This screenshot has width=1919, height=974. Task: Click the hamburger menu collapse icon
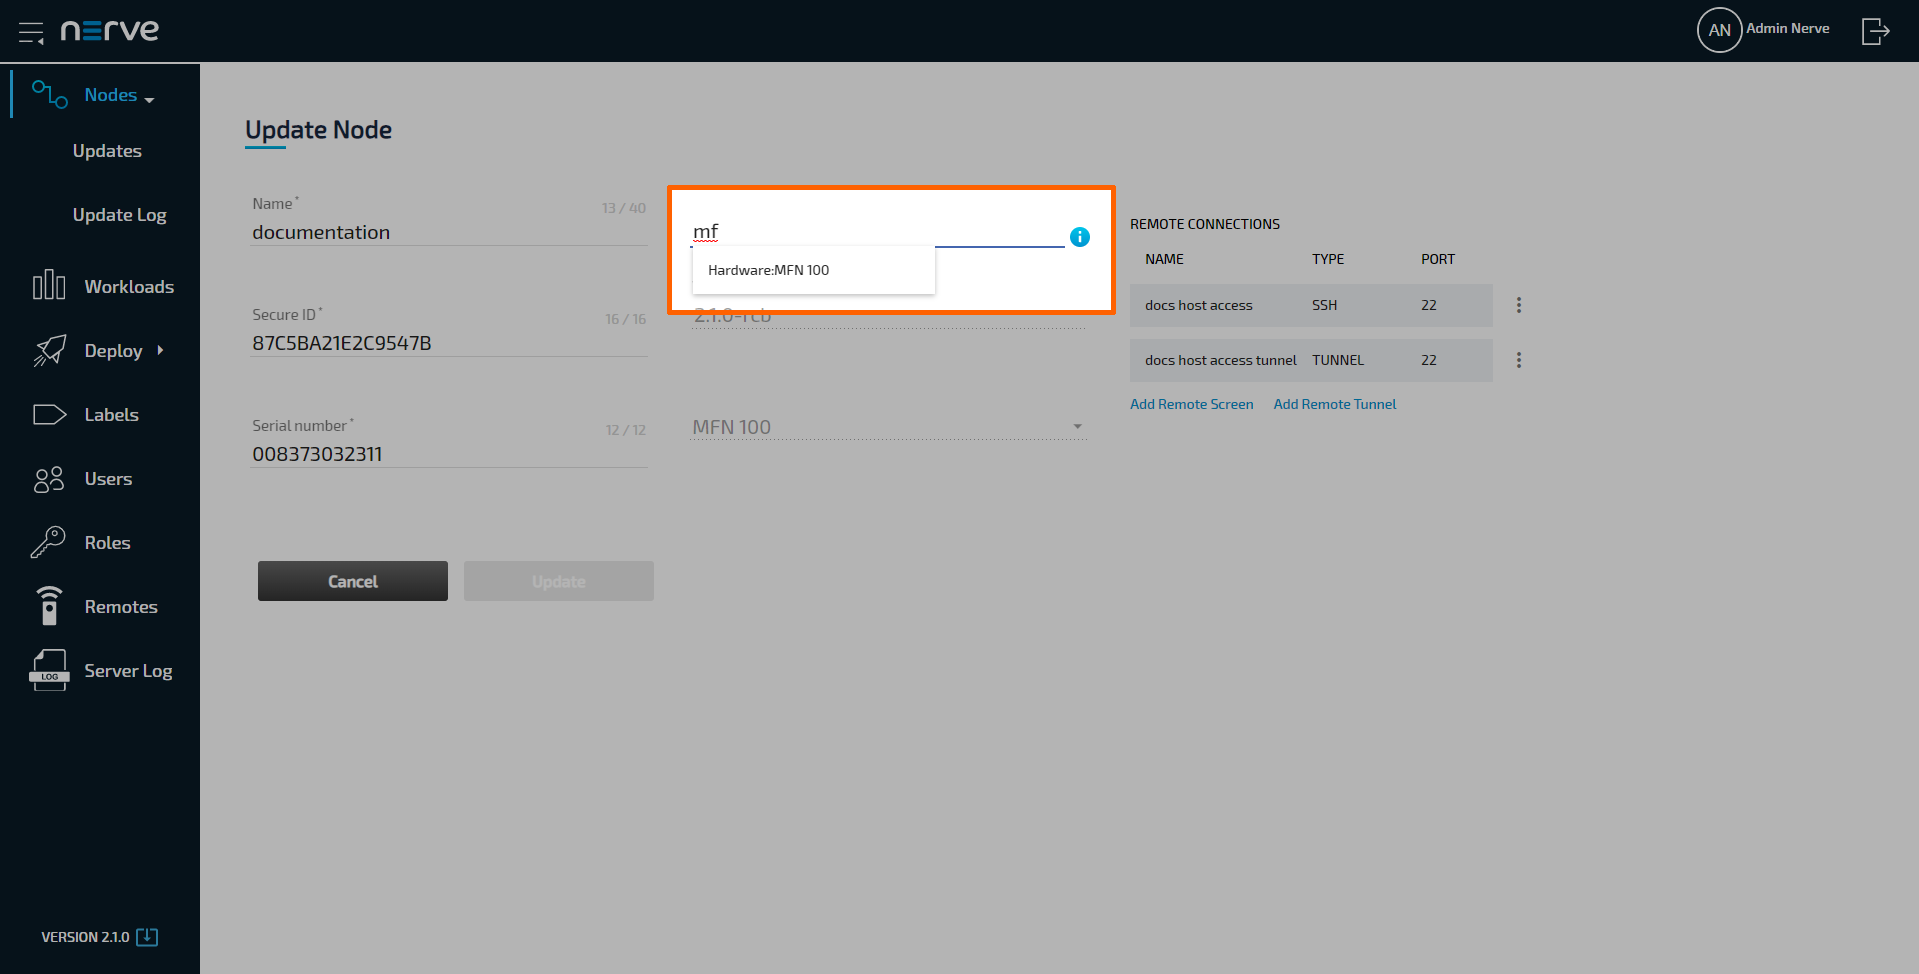[31, 32]
